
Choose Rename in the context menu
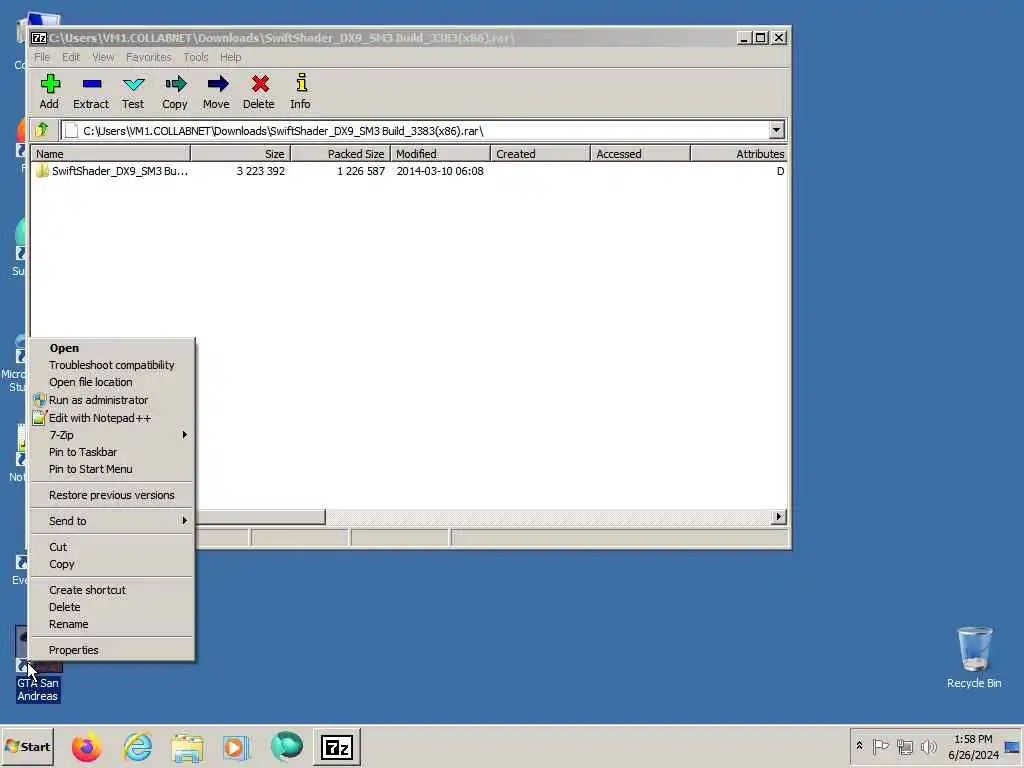(x=112, y=624)
